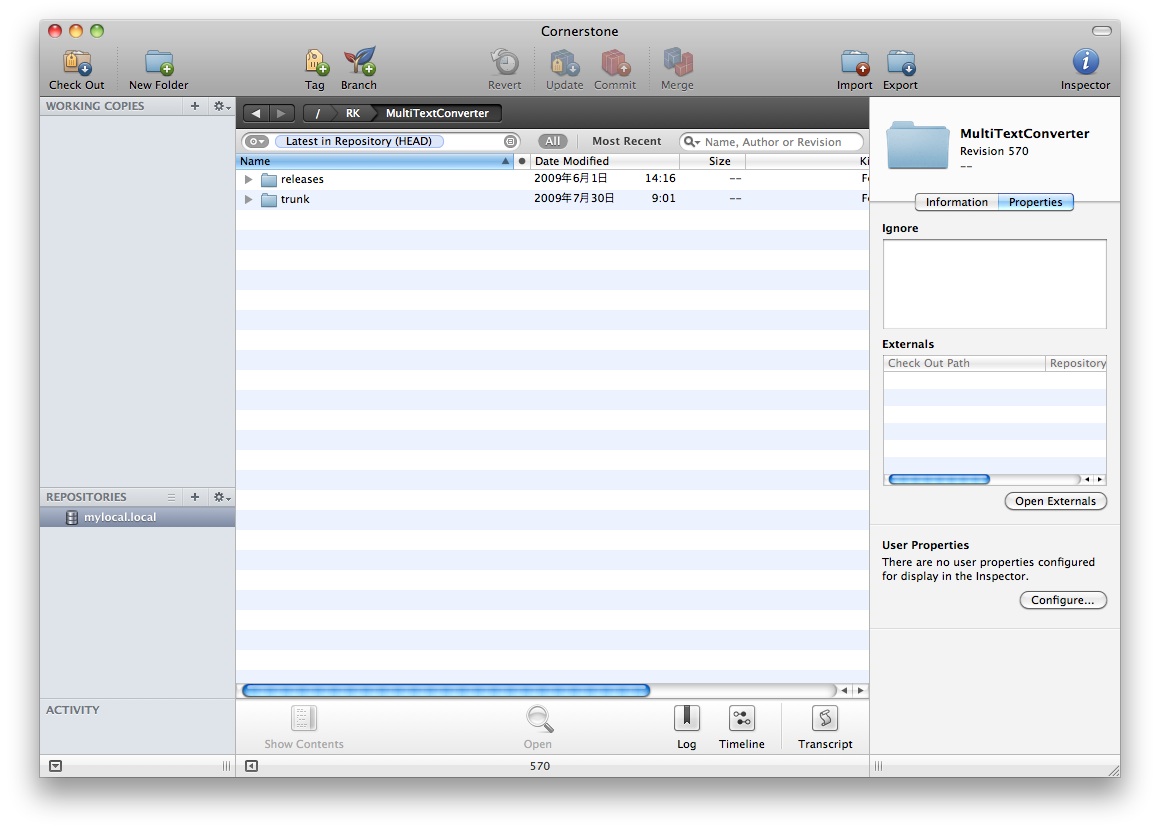Click the Ignore text area
The height and width of the screenshot is (837, 1160).
click(x=994, y=284)
